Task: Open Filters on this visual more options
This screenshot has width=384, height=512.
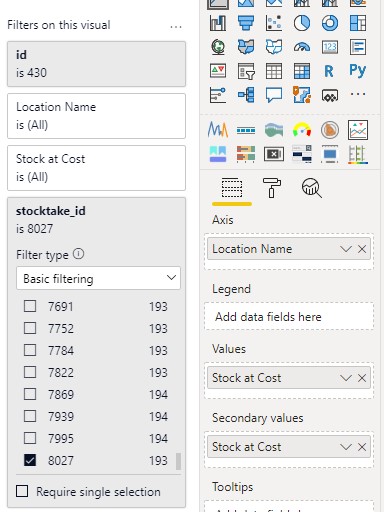Action: [x=176, y=26]
